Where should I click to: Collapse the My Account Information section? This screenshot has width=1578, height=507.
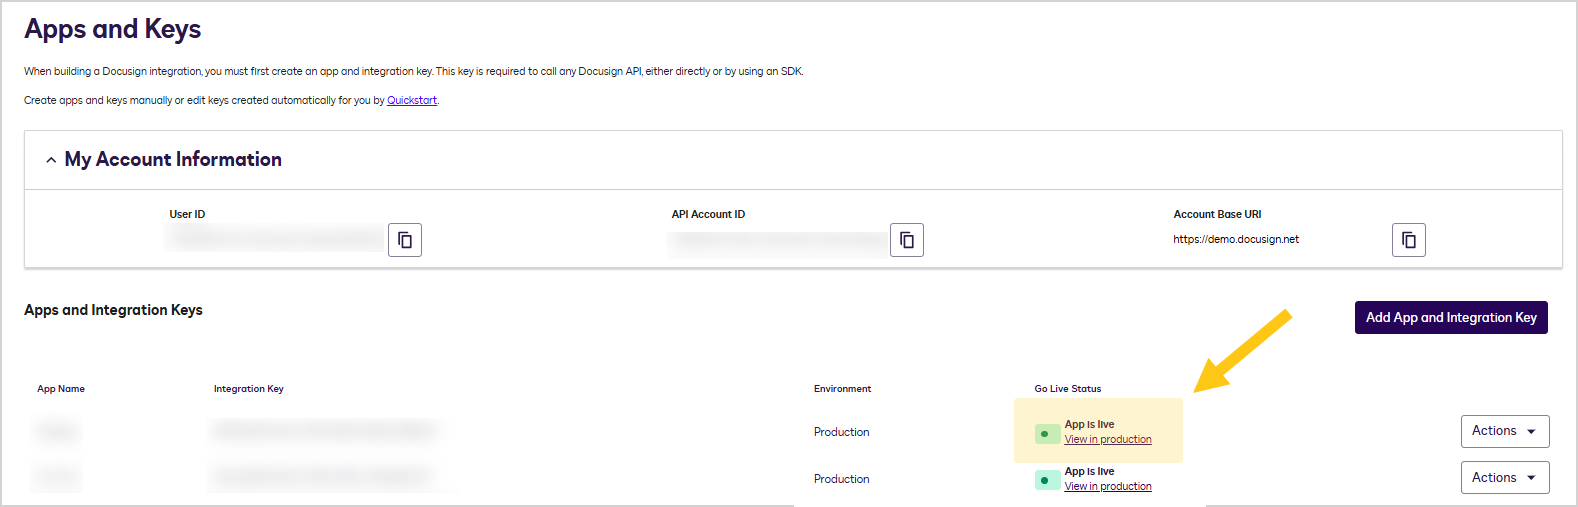coord(51,160)
